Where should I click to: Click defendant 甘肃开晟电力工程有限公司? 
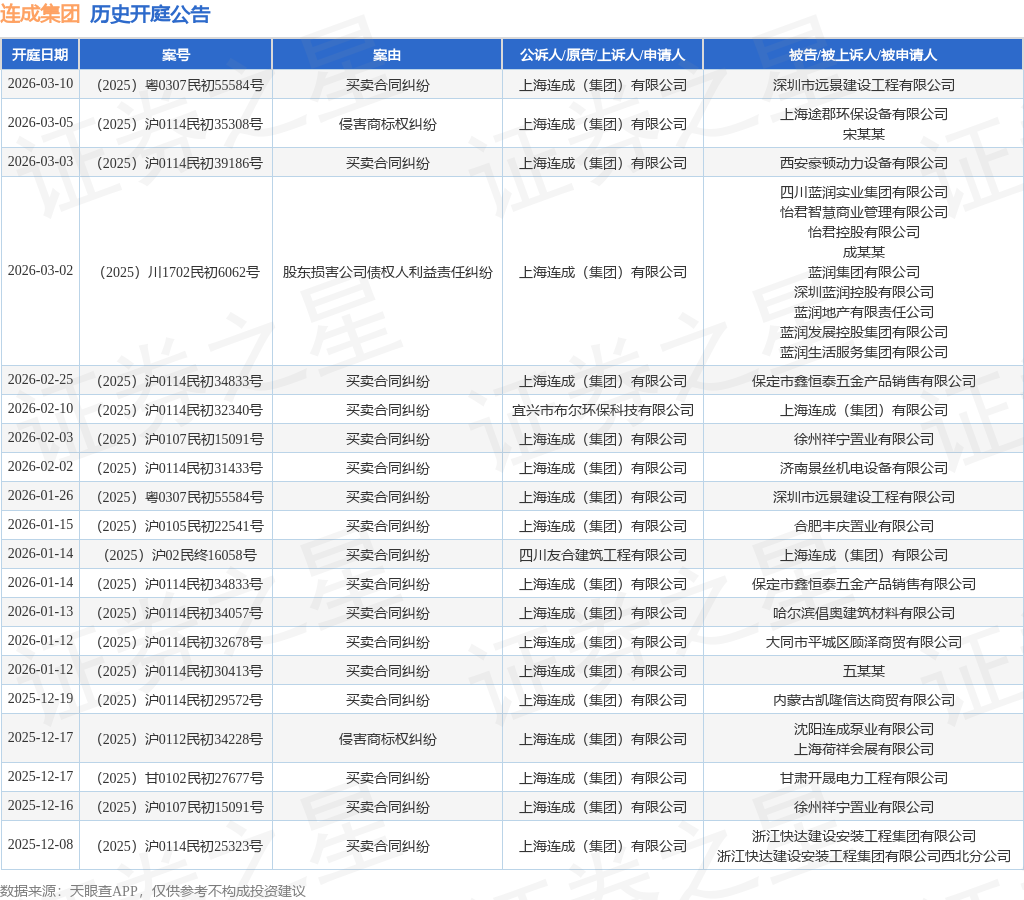click(x=863, y=779)
